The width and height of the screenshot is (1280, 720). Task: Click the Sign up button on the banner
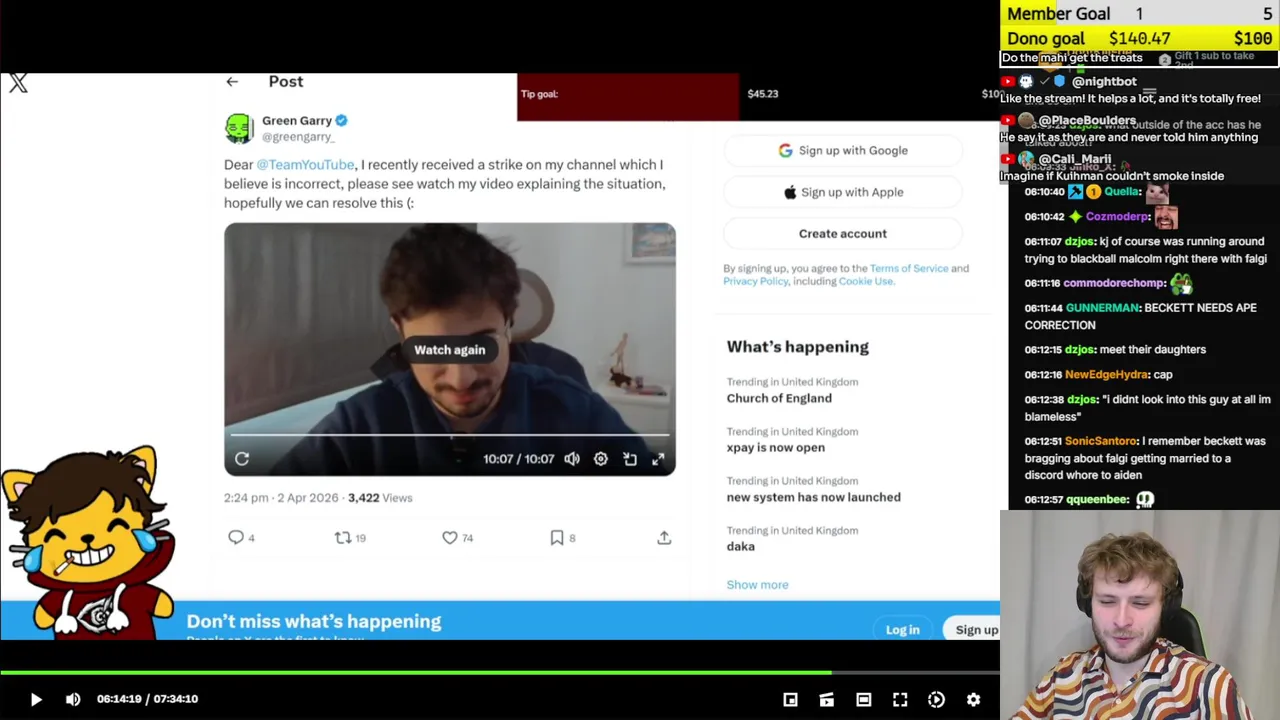[x=973, y=630]
